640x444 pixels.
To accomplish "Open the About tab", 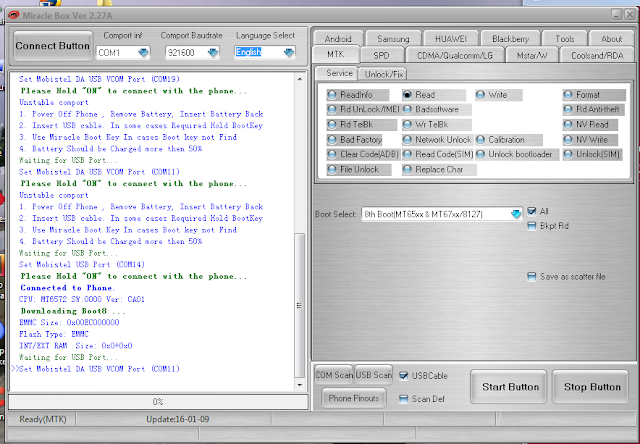I will [611, 39].
